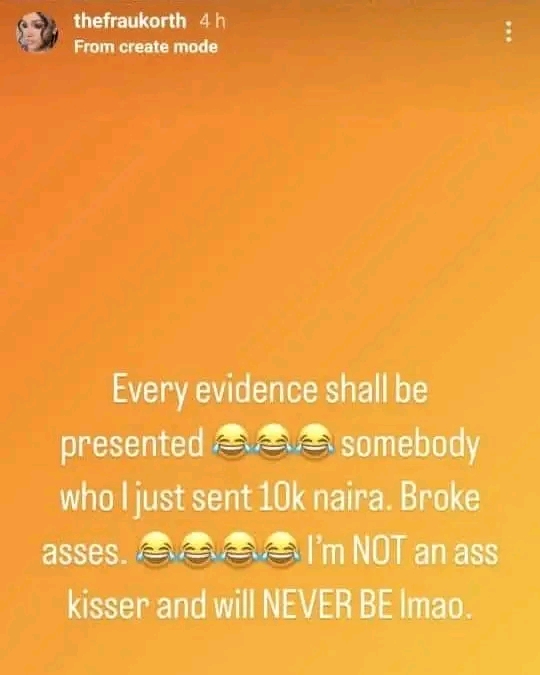The image size is (540, 675).
Task: Click first laughing emoji after 'asses.'
Action: (155, 550)
